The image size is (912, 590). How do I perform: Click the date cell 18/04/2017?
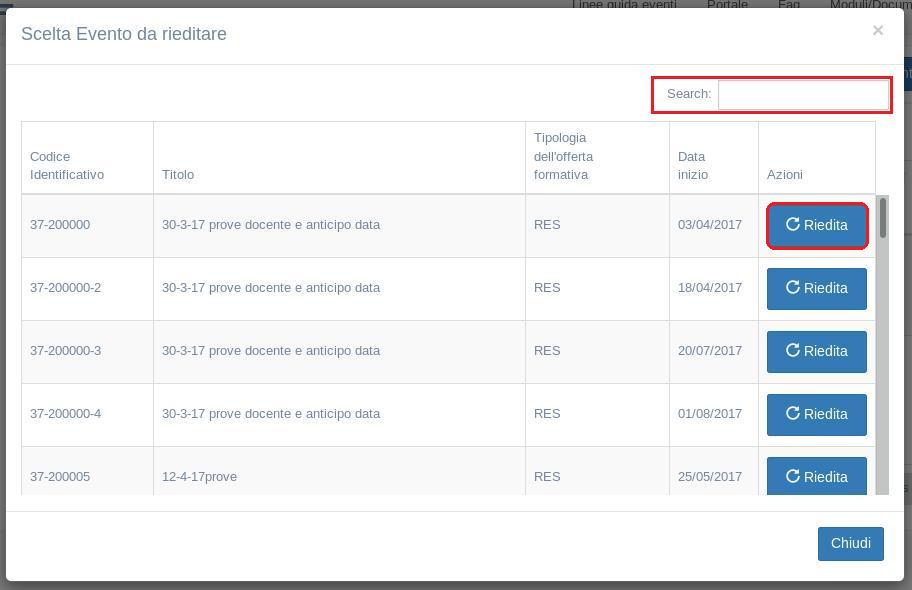coord(710,288)
